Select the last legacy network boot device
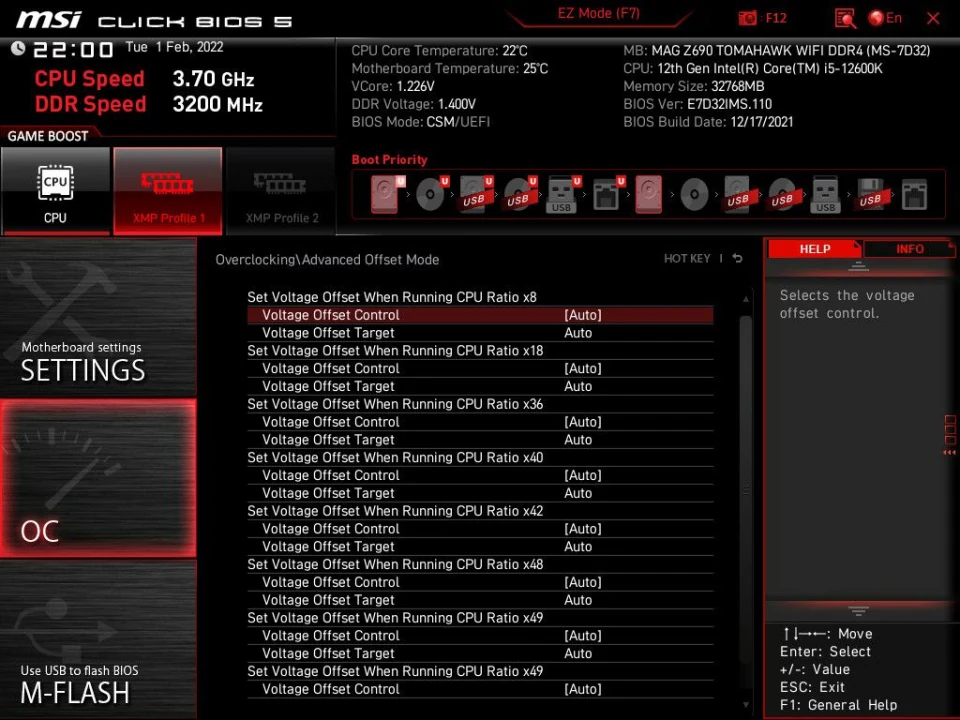Image resolution: width=960 pixels, height=720 pixels. (914, 195)
